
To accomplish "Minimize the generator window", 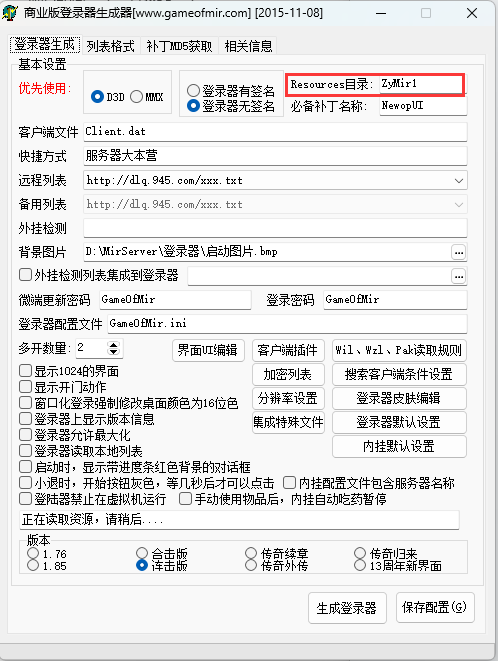I will pyautogui.click(x=381, y=13).
